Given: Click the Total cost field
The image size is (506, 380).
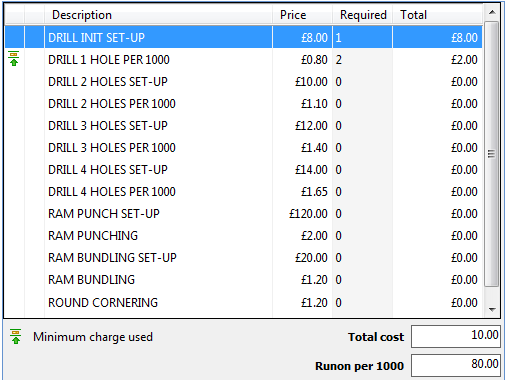Looking at the screenshot, I should click(456, 336).
